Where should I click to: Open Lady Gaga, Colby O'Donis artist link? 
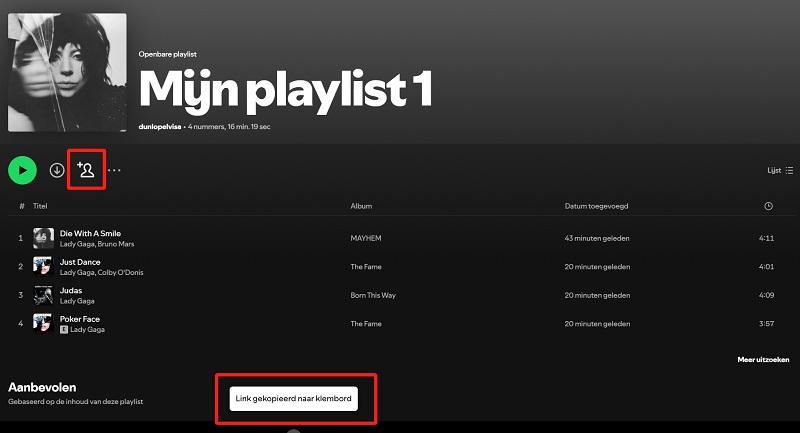pos(102,272)
